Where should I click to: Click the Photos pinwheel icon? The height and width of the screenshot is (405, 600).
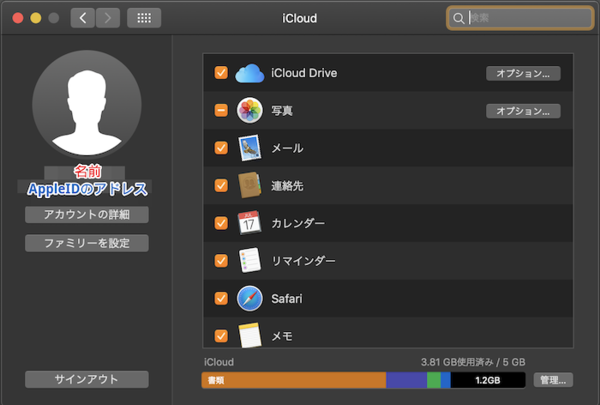tap(249, 110)
